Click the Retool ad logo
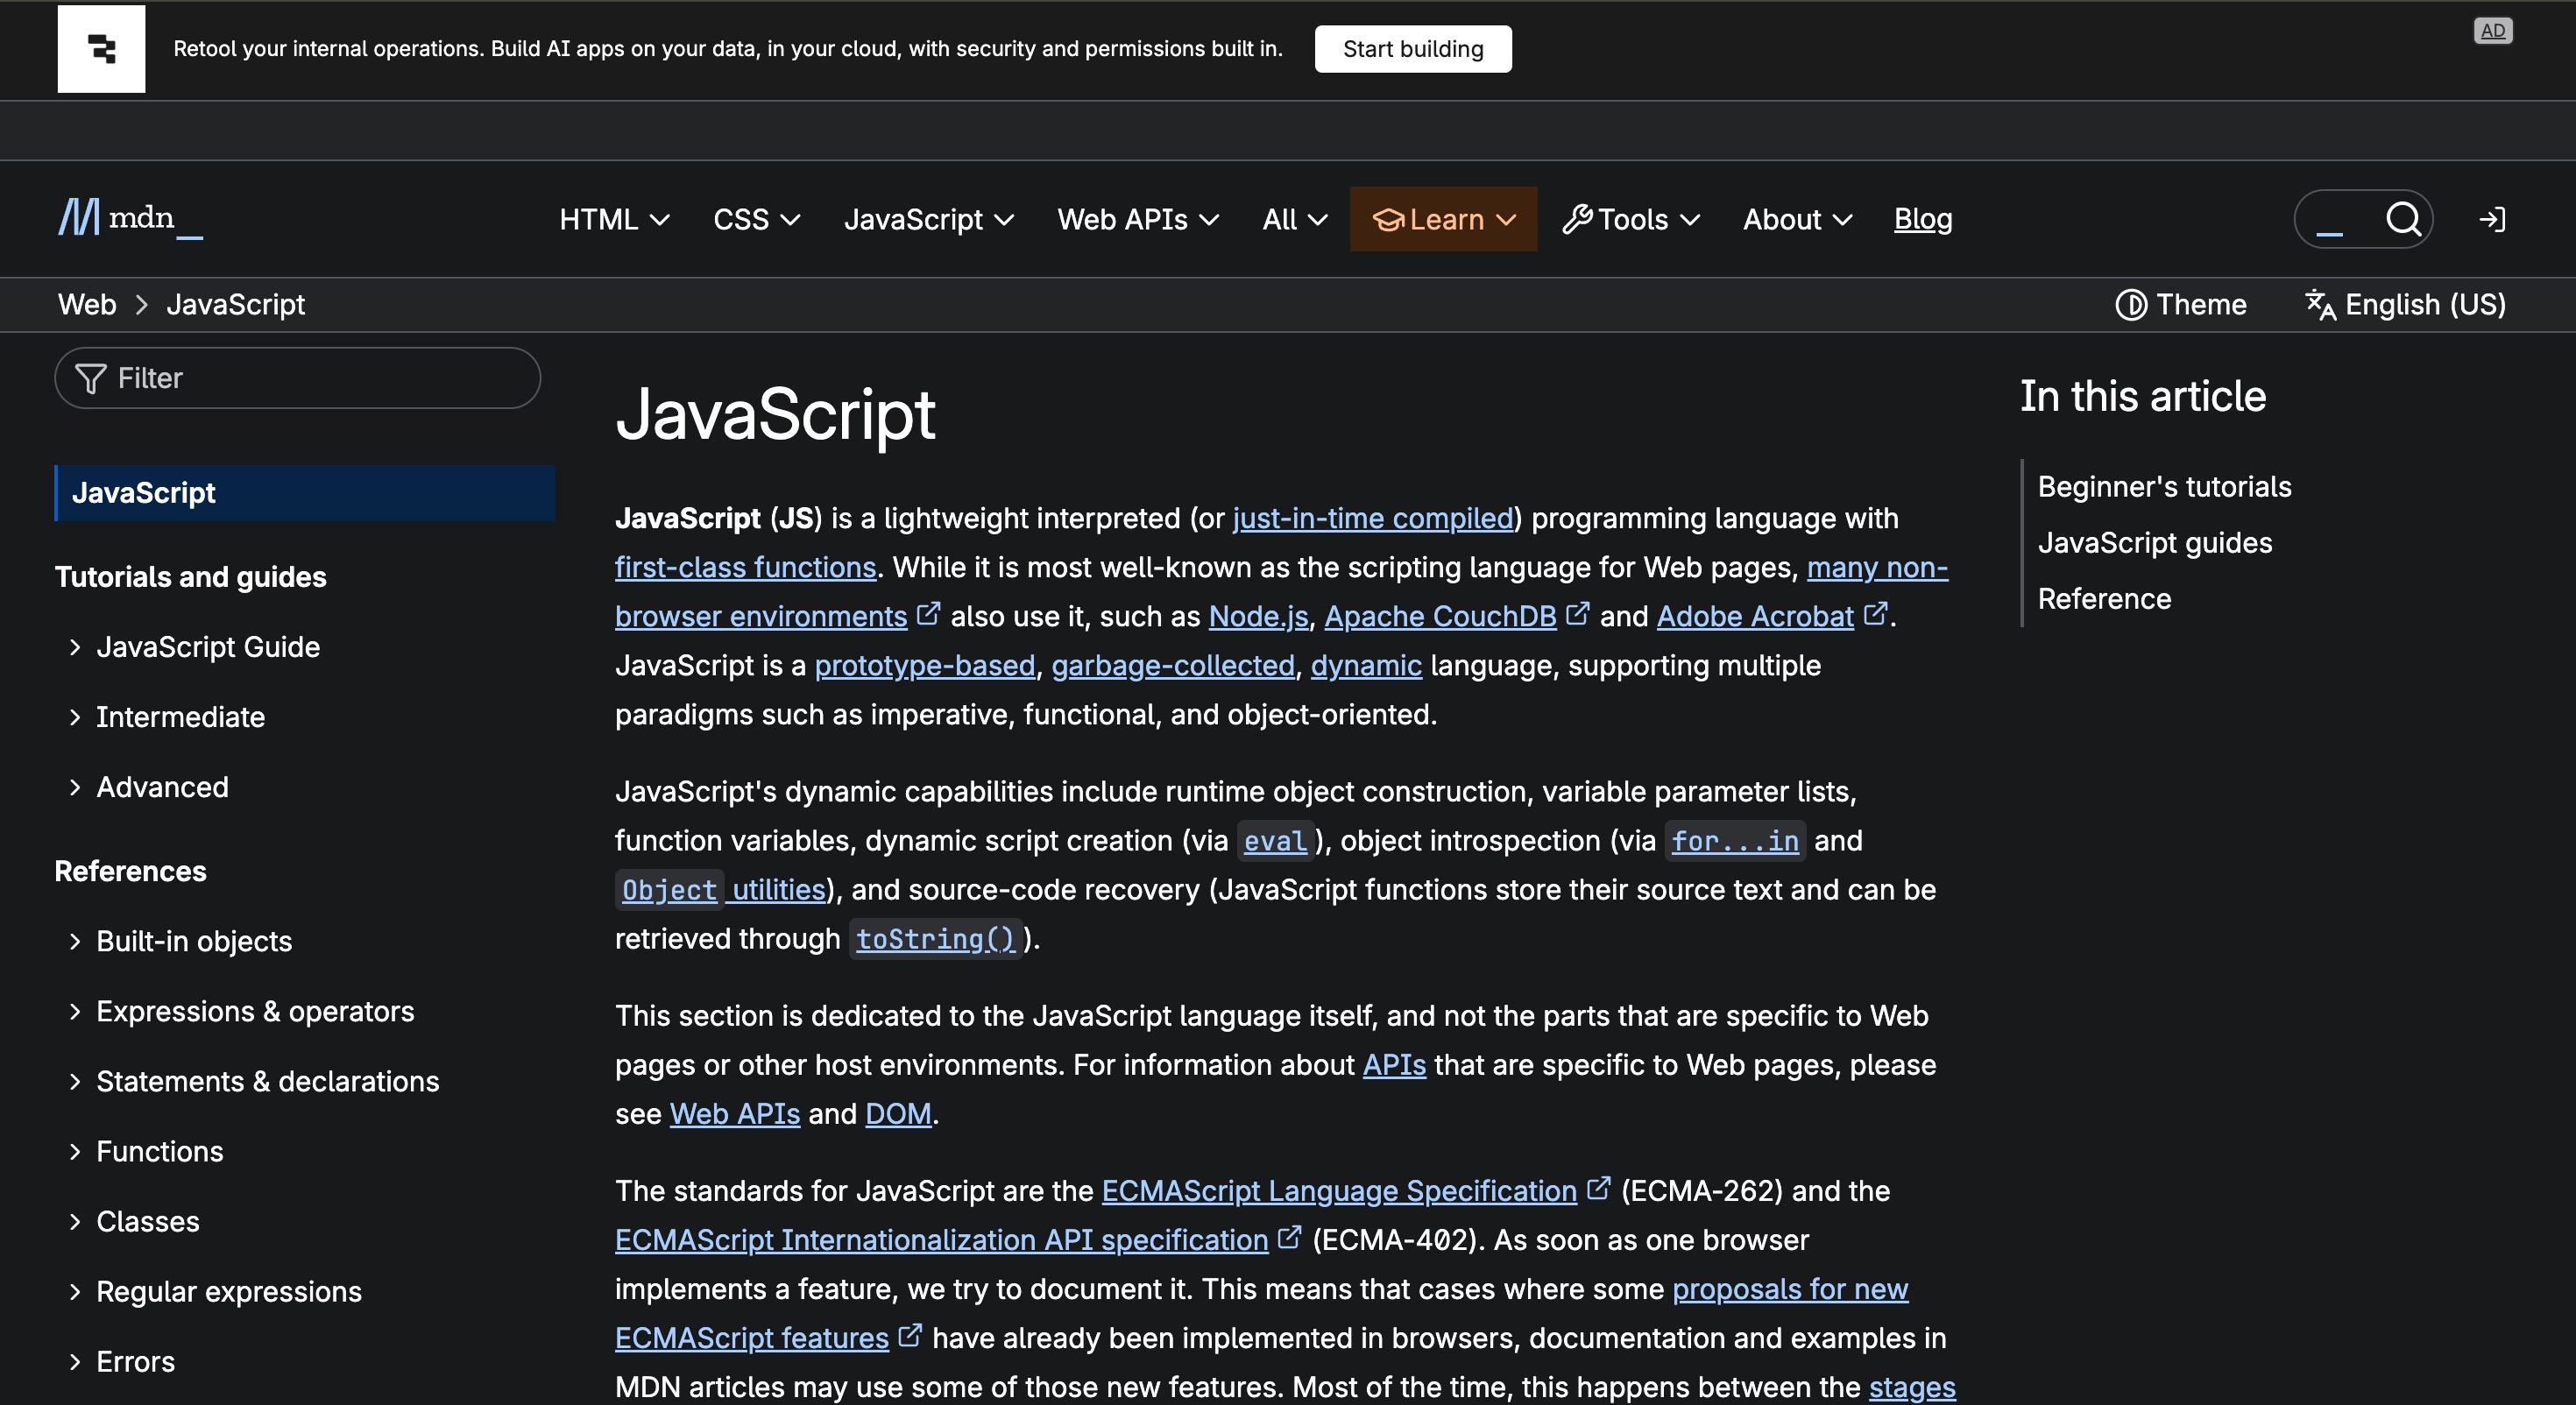 click(101, 49)
